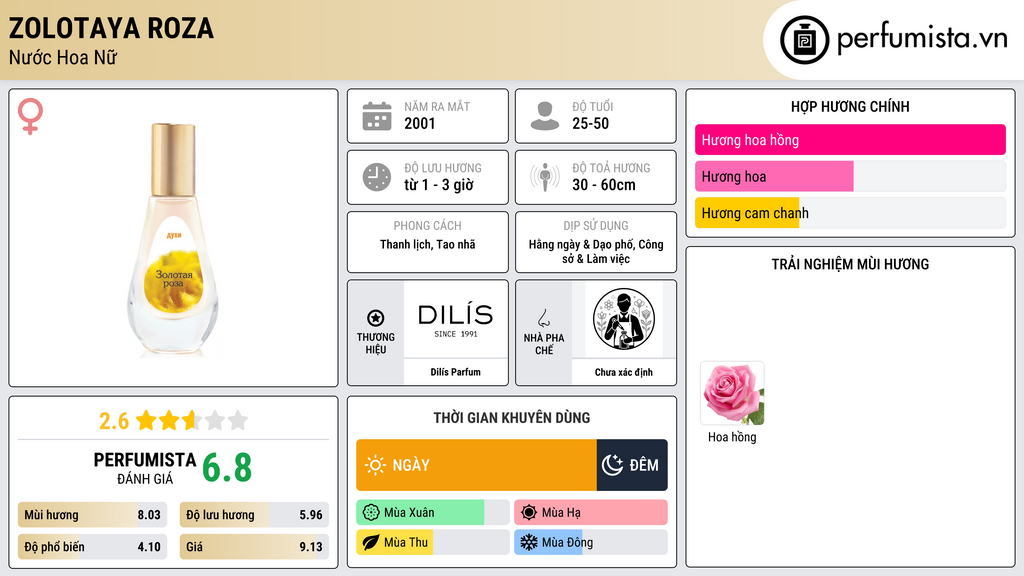Click the star badge icon above Thương hiệu
The image size is (1024, 576).
(376, 318)
